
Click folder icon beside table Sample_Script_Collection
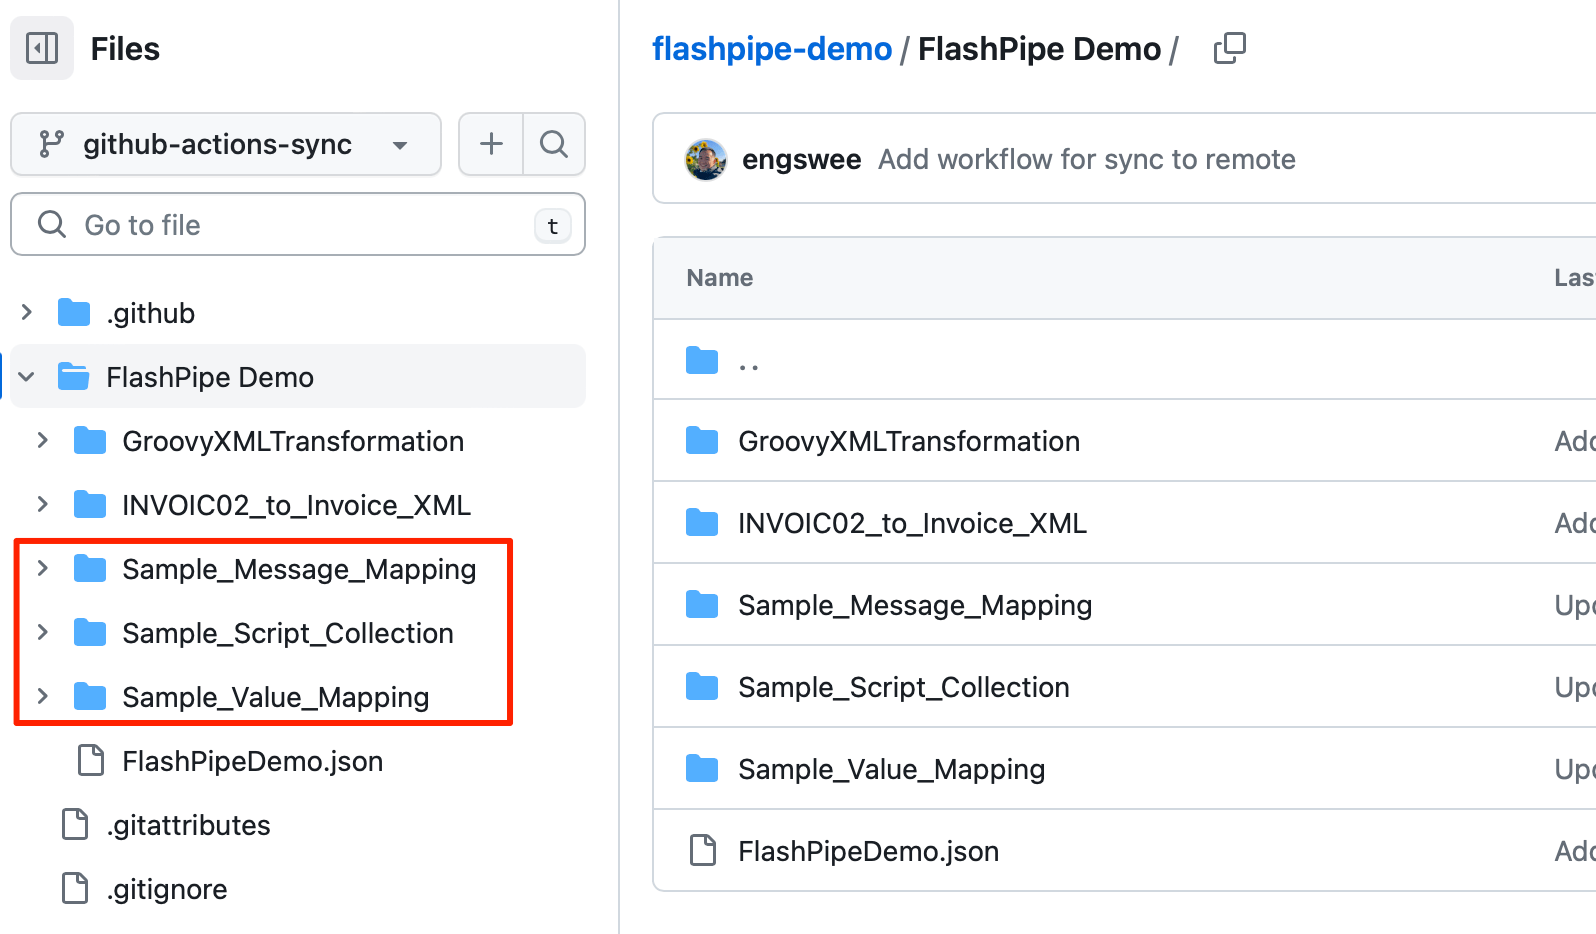(x=702, y=686)
